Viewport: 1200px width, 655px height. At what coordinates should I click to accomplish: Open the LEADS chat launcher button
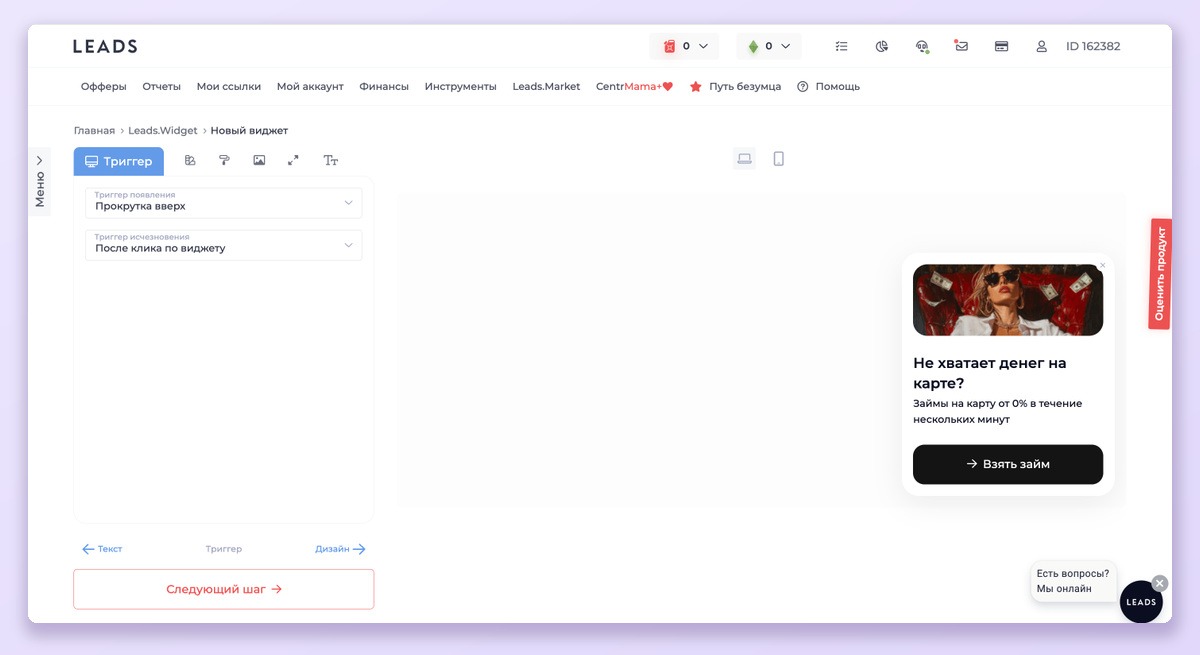[x=1141, y=602]
